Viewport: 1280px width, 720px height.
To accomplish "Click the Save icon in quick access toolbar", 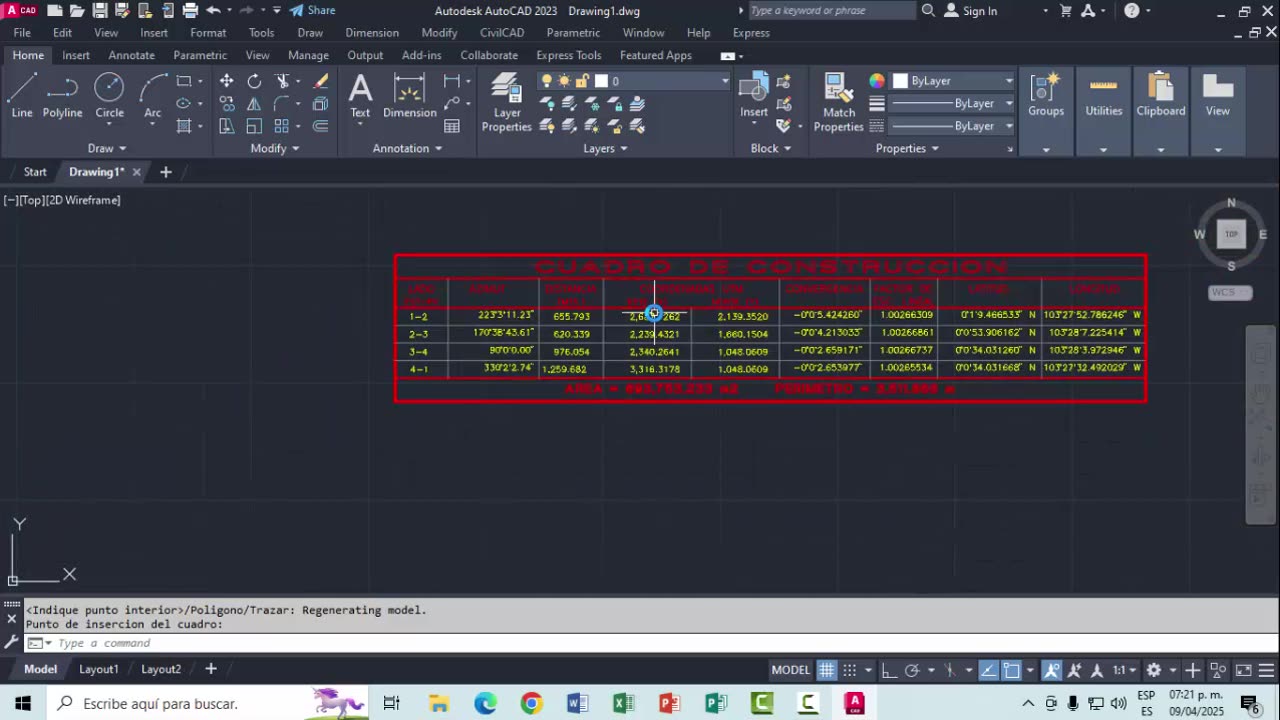I will 100,11.
